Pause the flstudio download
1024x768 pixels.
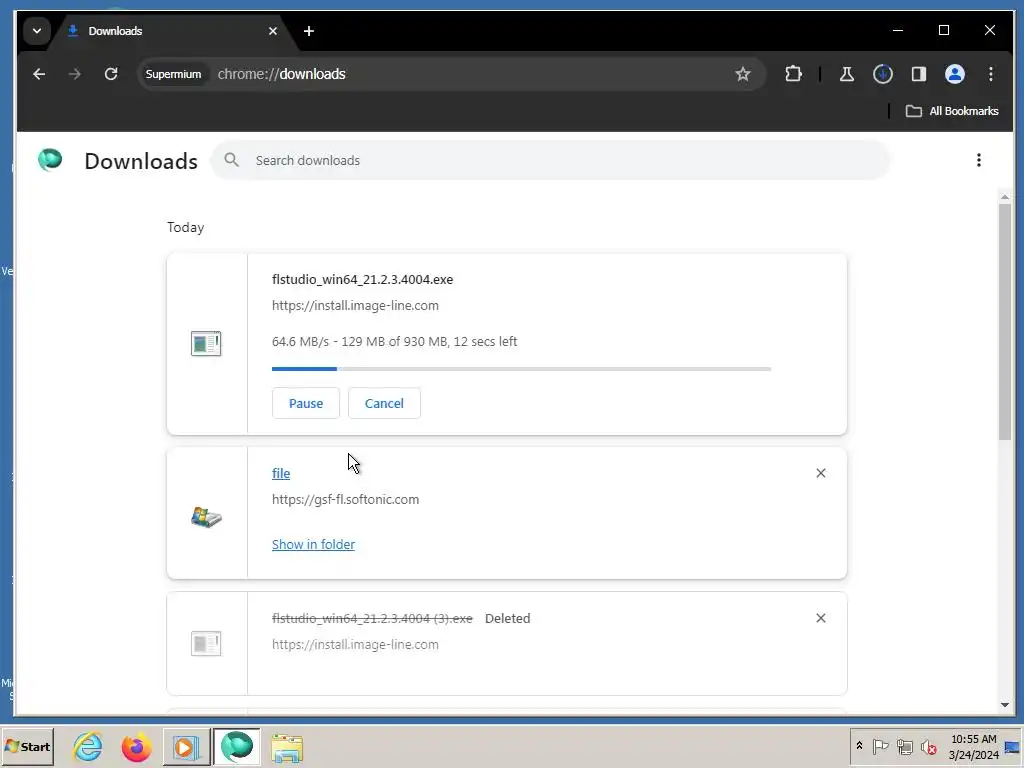coord(306,403)
